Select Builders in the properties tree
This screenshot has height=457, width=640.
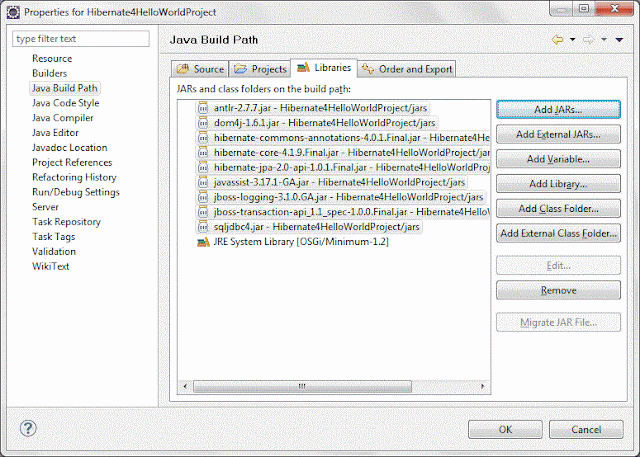(x=49, y=73)
